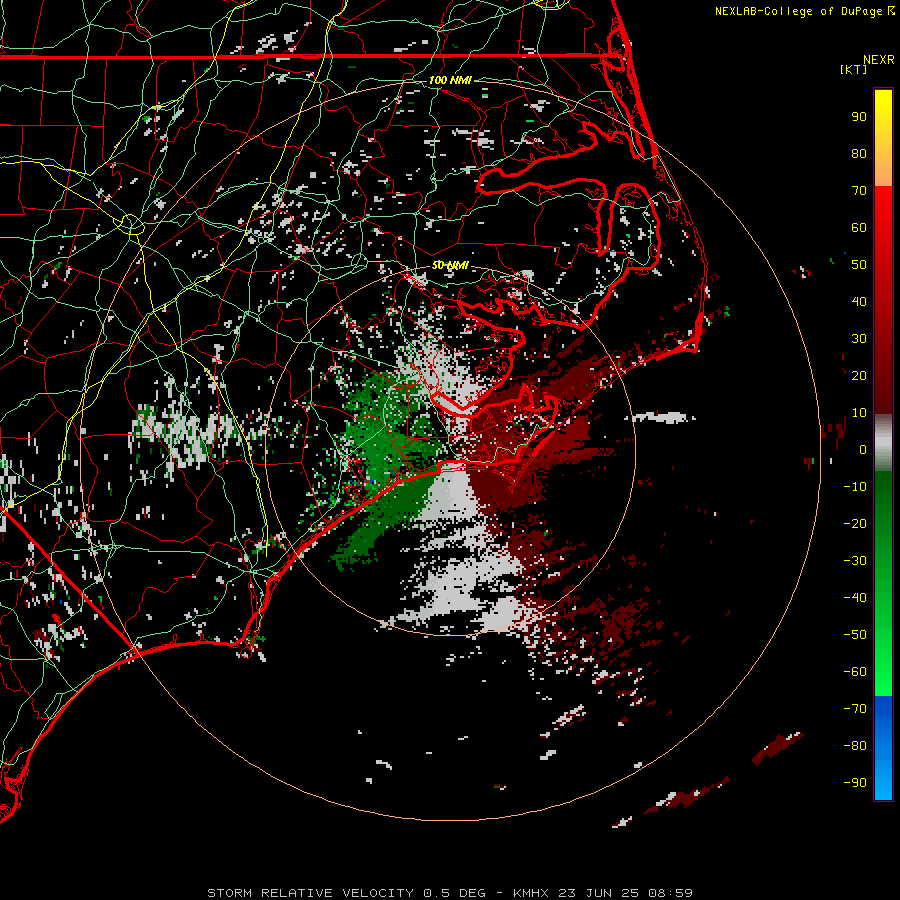Click the 70 value on velocity scale
Image resolution: width=900 pixels, height=900 pixels.
point(859,191)
